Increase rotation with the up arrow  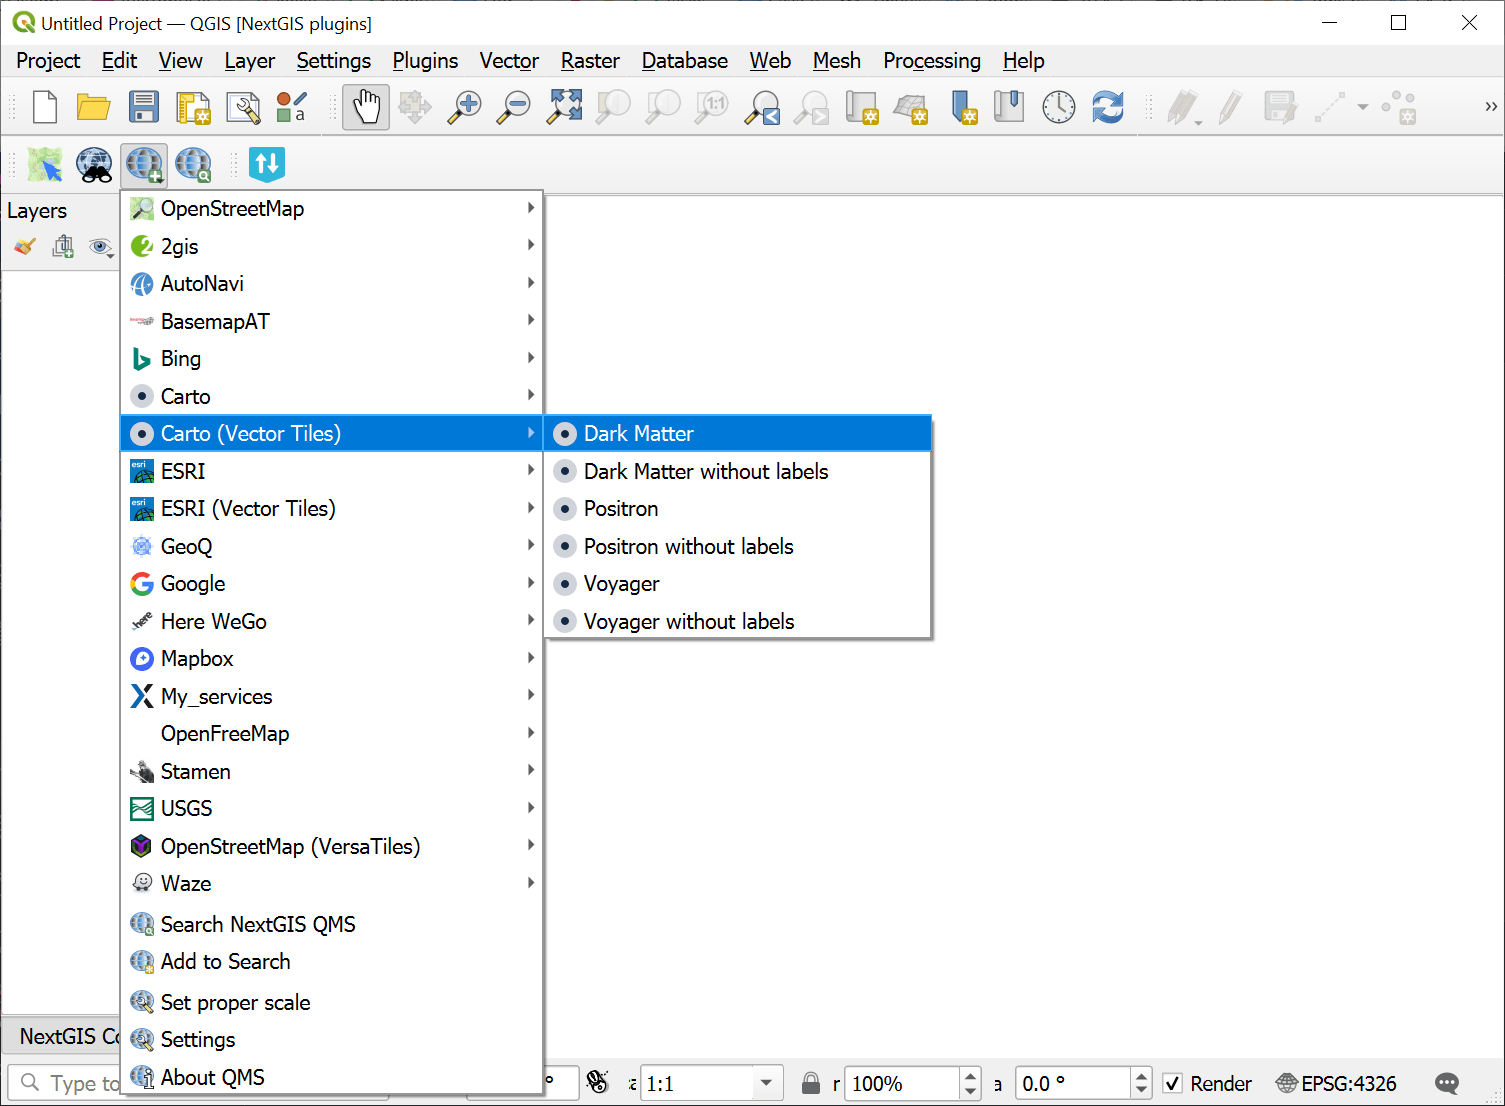(1142, 1076)
